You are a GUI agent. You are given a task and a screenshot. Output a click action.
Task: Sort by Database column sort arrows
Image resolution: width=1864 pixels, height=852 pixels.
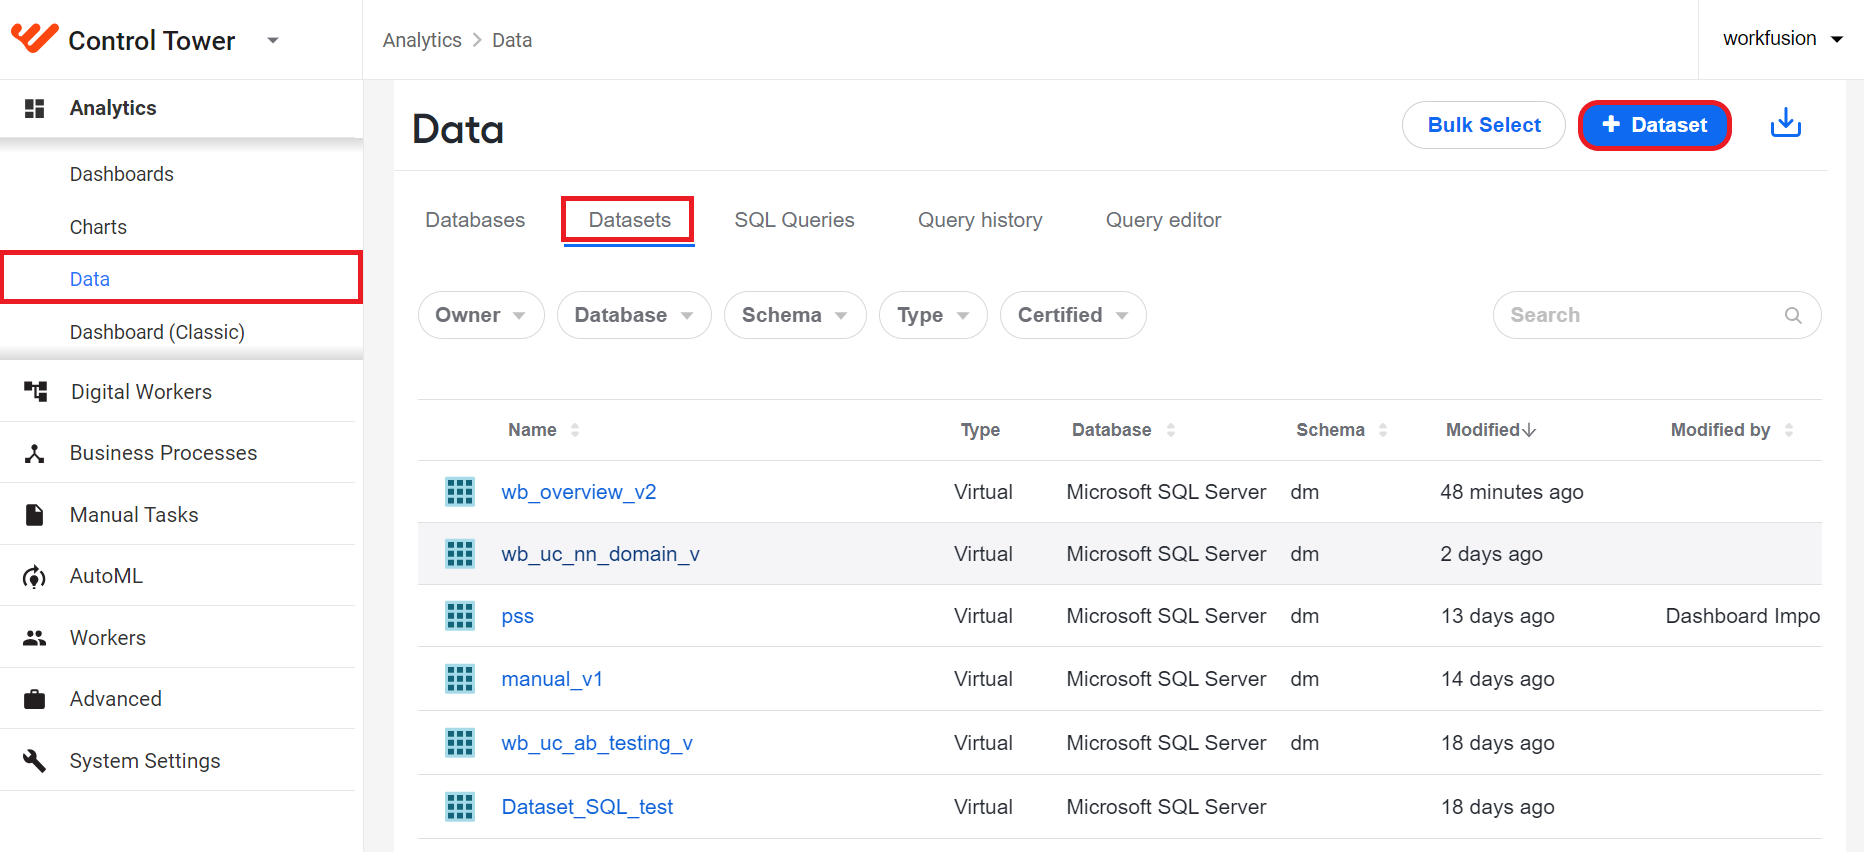[1171, 430]
